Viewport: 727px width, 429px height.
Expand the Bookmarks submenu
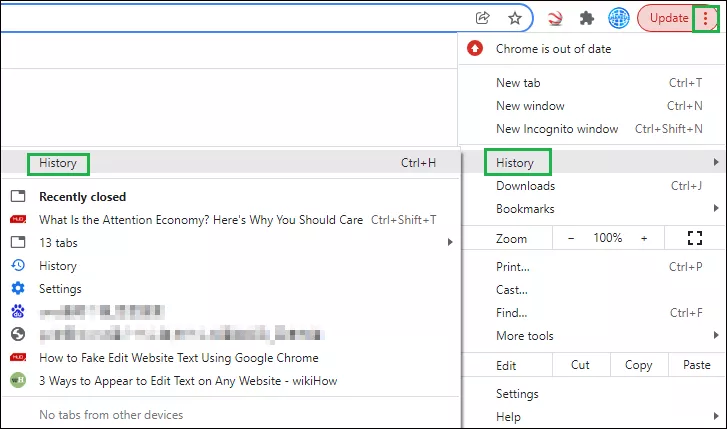click(x=592, y=209)
